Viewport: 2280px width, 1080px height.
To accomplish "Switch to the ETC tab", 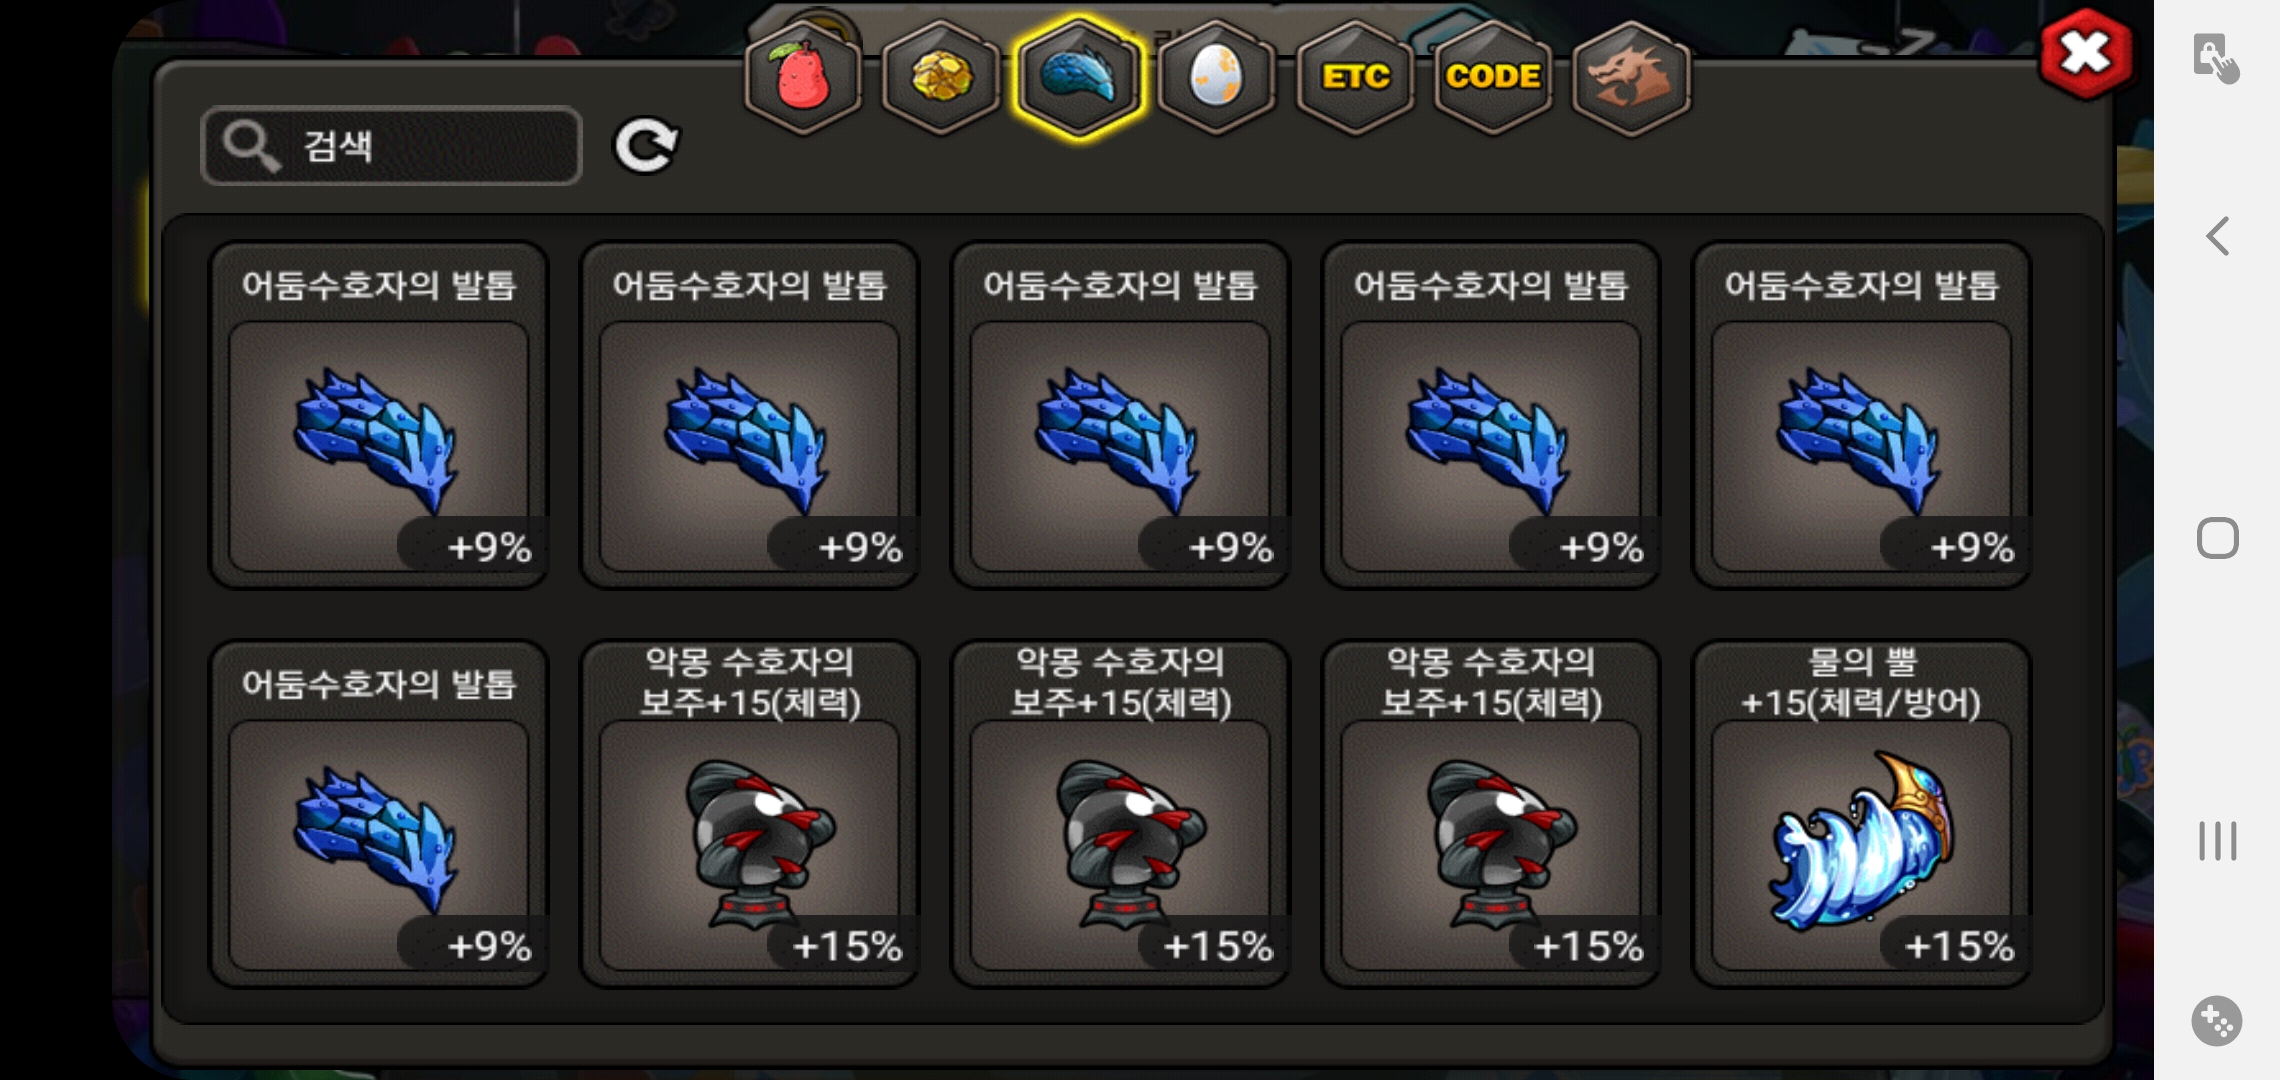I will tap(1355, 77).
